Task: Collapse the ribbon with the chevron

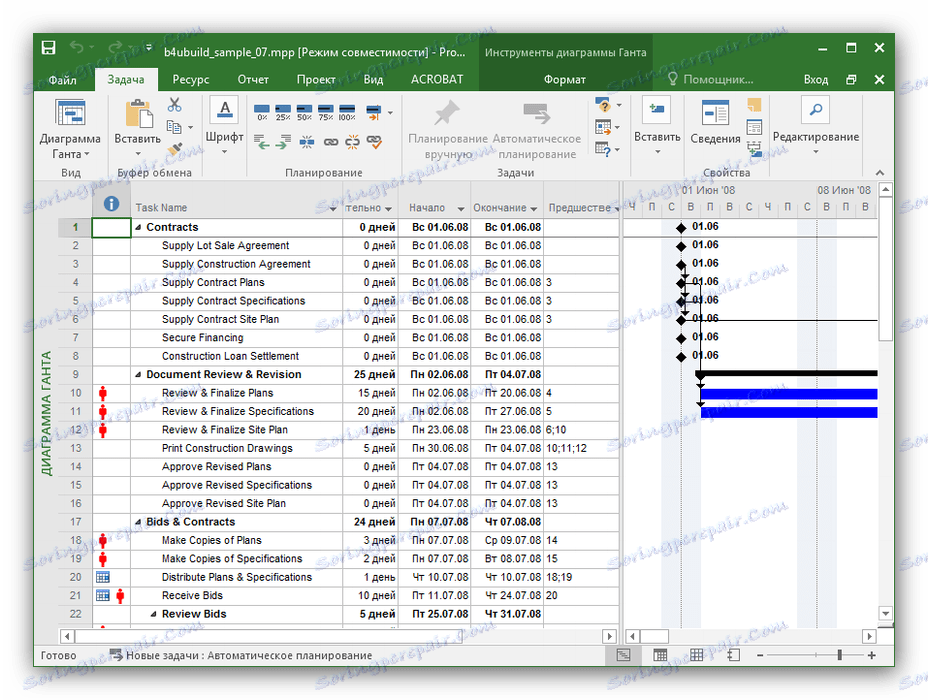Action: click(880, 173)
